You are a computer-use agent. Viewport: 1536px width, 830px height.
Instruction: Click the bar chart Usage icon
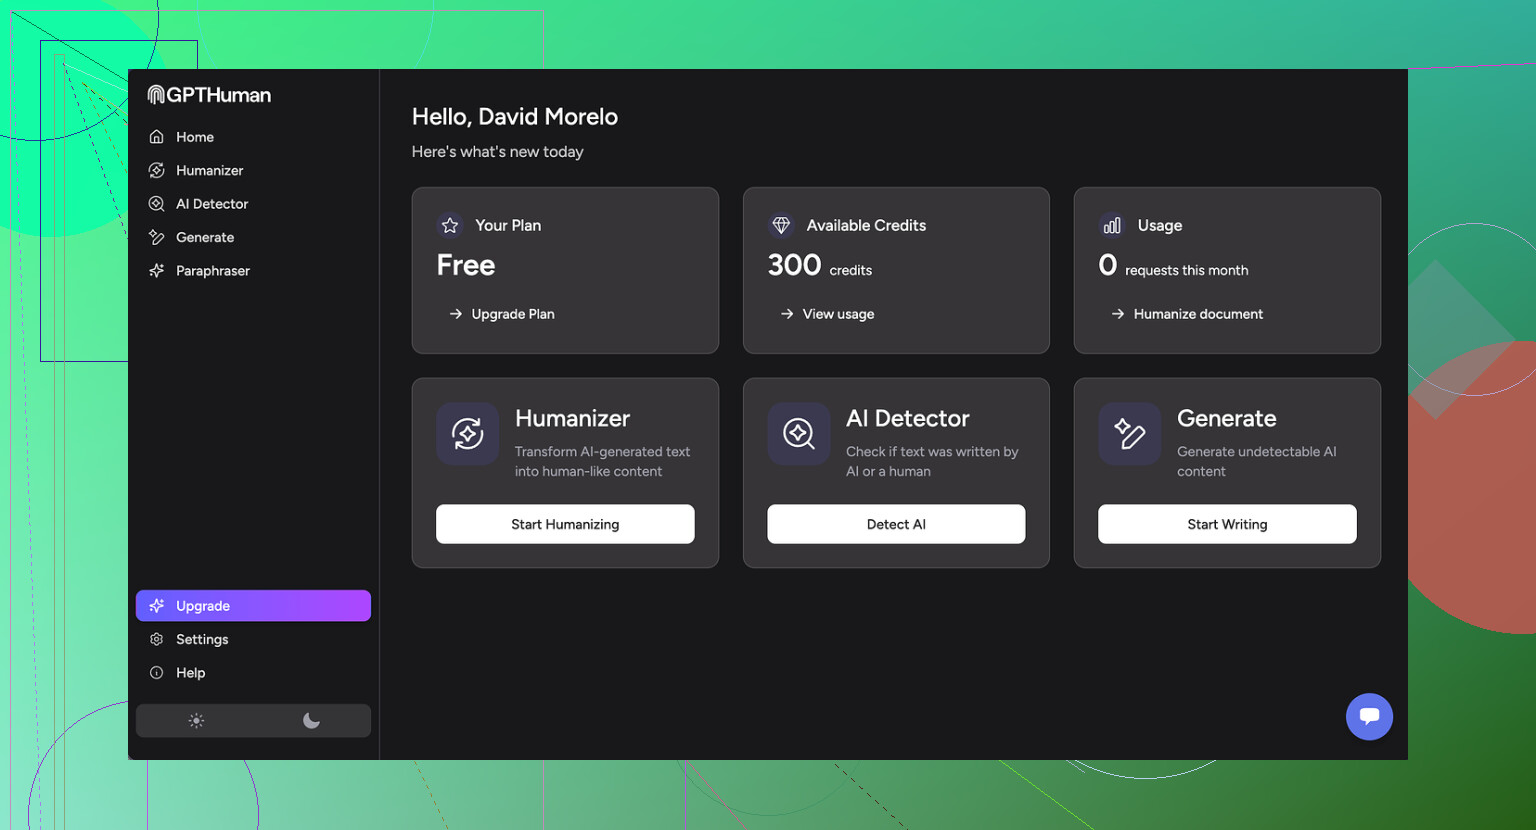(x=1112, y=226)
